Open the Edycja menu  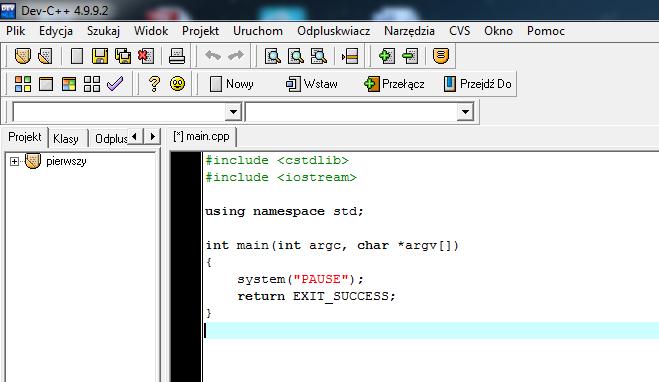[56, 31]
